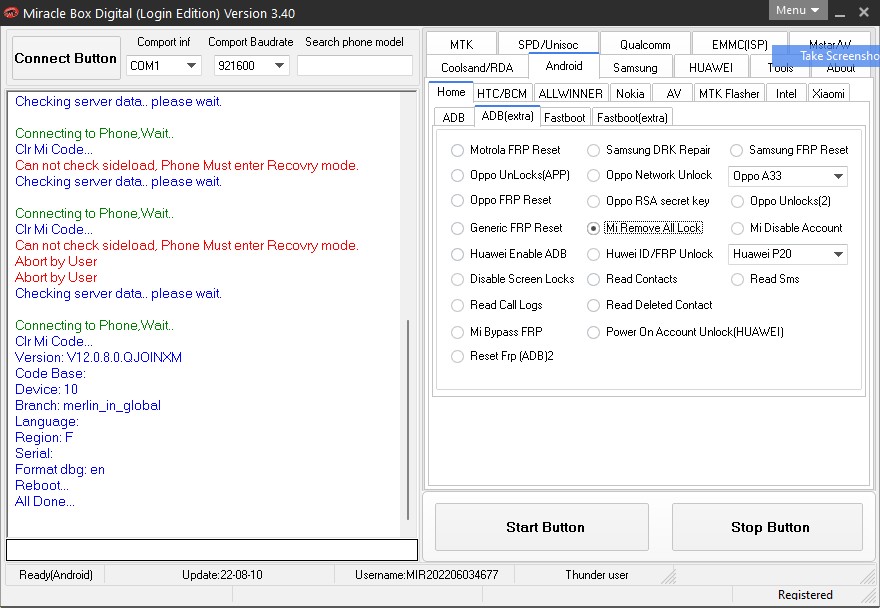Open the HTC/BCM sub-tab

point(502,93)
